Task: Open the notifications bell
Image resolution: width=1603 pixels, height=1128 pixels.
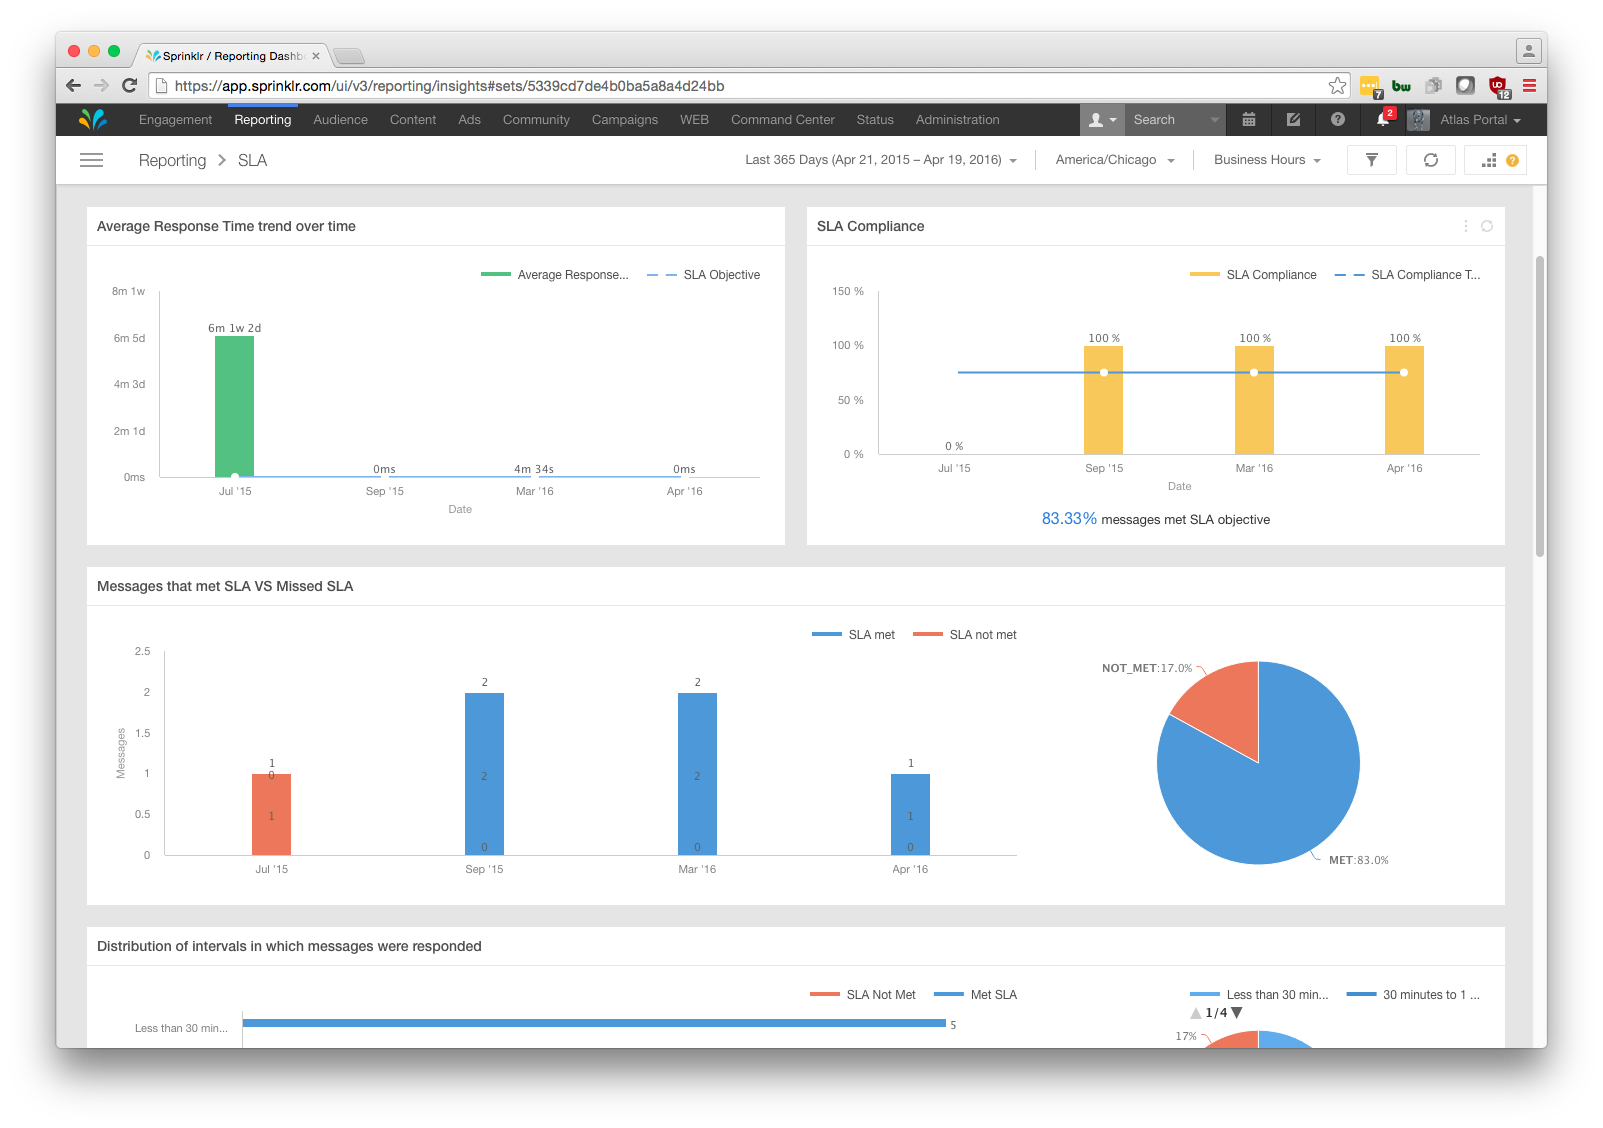Action: pos(1383,119)
